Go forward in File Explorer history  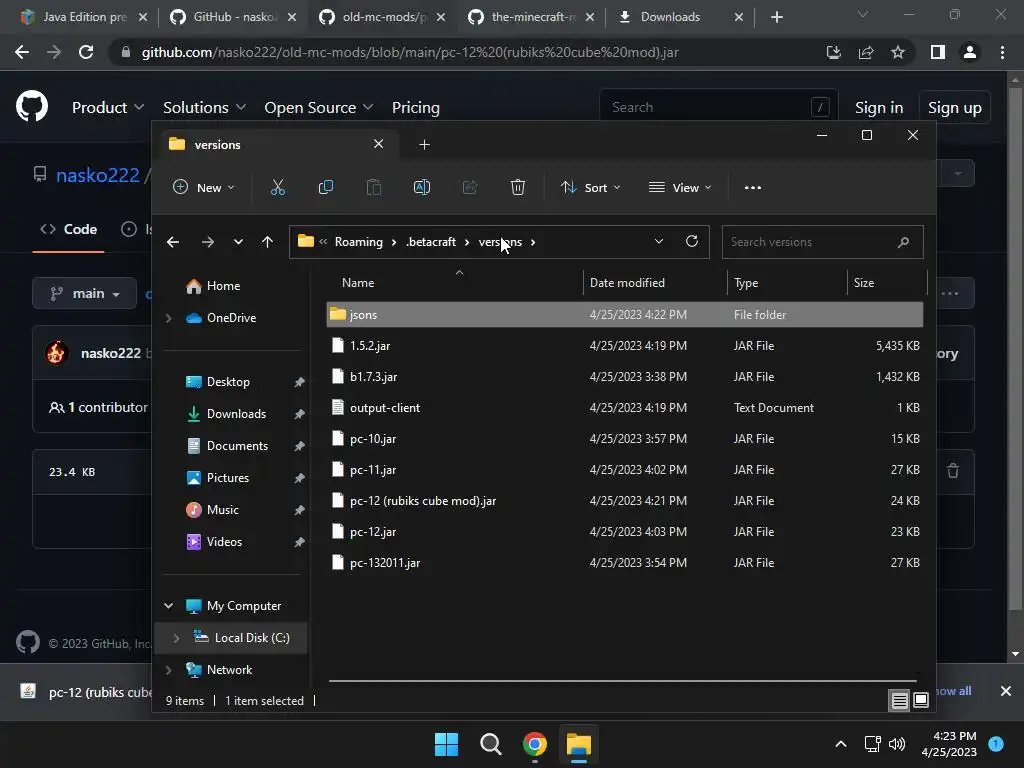click(208, 242)
